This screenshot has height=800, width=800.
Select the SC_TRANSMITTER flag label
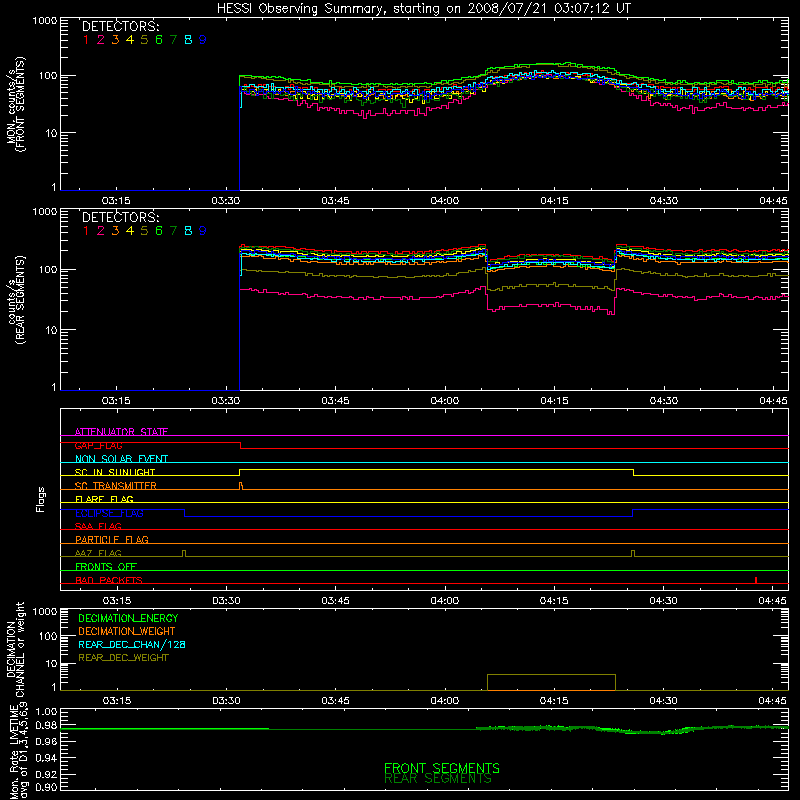pos(116,486)
